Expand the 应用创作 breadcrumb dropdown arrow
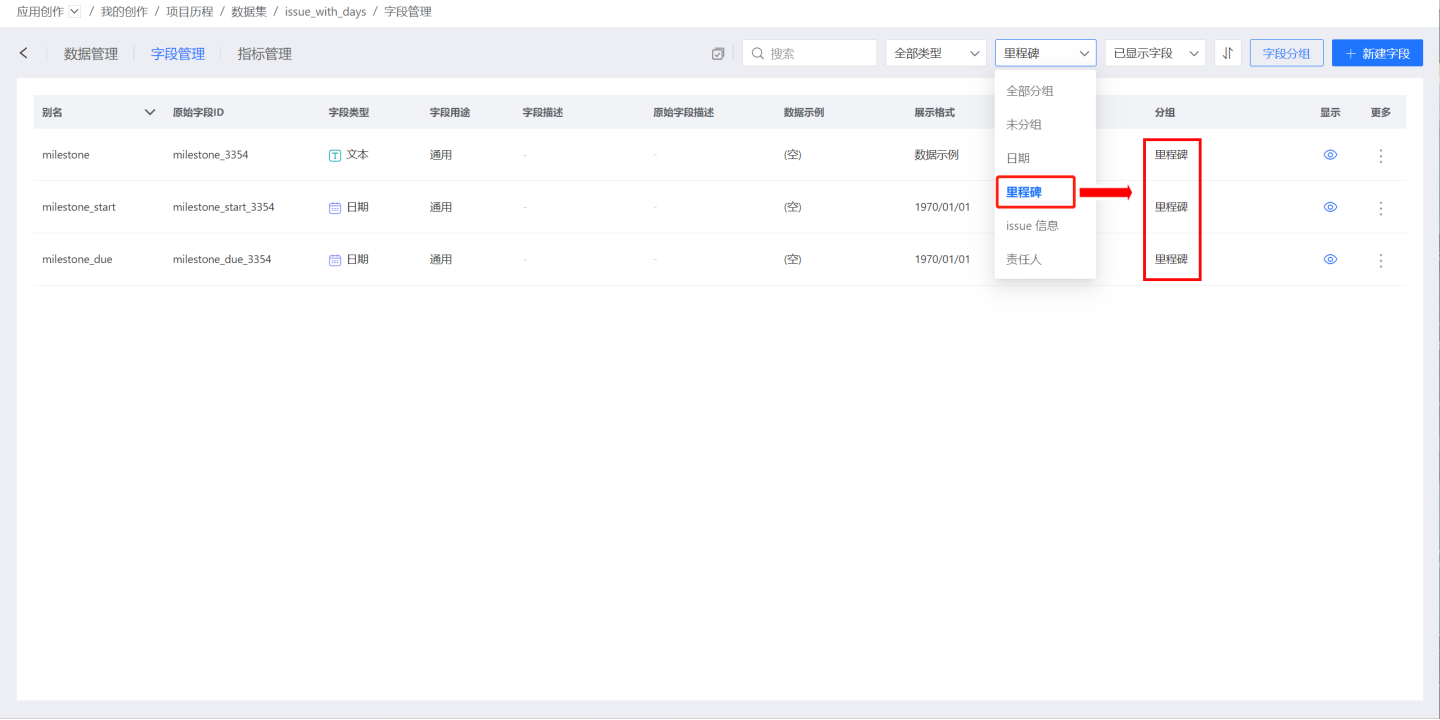 point(75,12)
